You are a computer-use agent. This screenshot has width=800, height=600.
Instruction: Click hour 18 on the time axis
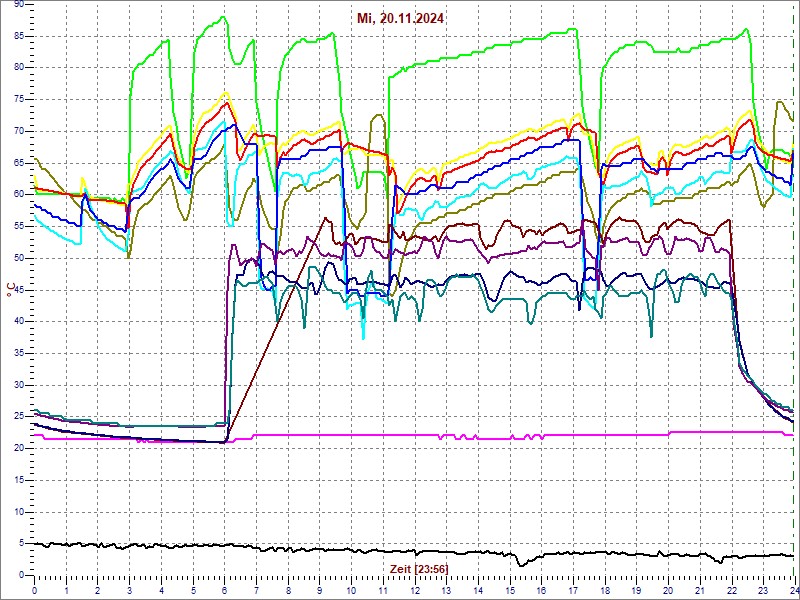coord(605,590)
